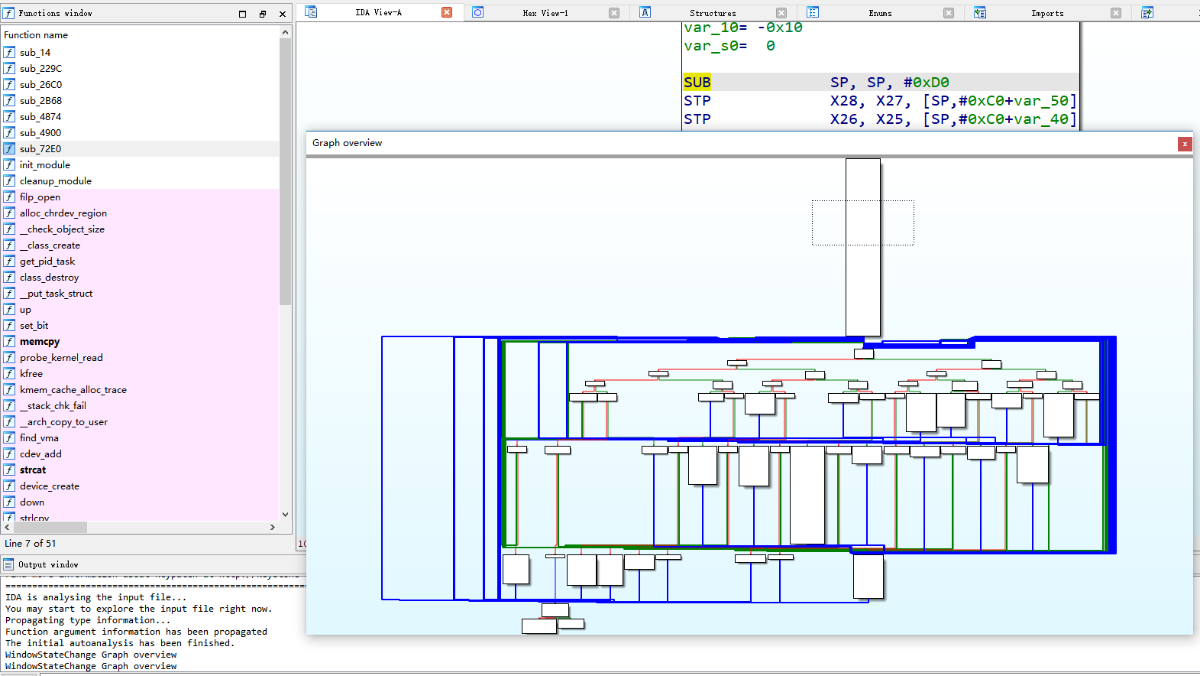Click the functions list scroll-left arrow
This screenshot has width=1200, height=676.
pyautogui.click(x=7, y=527)
